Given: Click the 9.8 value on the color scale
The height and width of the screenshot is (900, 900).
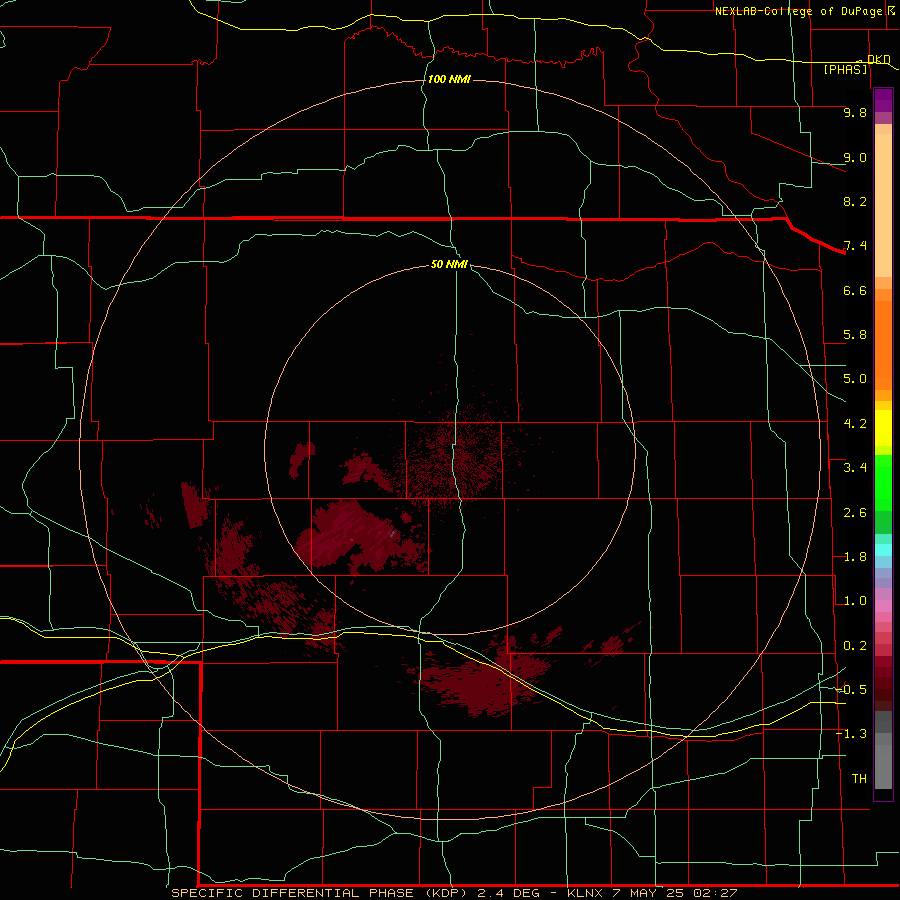Looking at the screenshot, I should click(855, 112).
